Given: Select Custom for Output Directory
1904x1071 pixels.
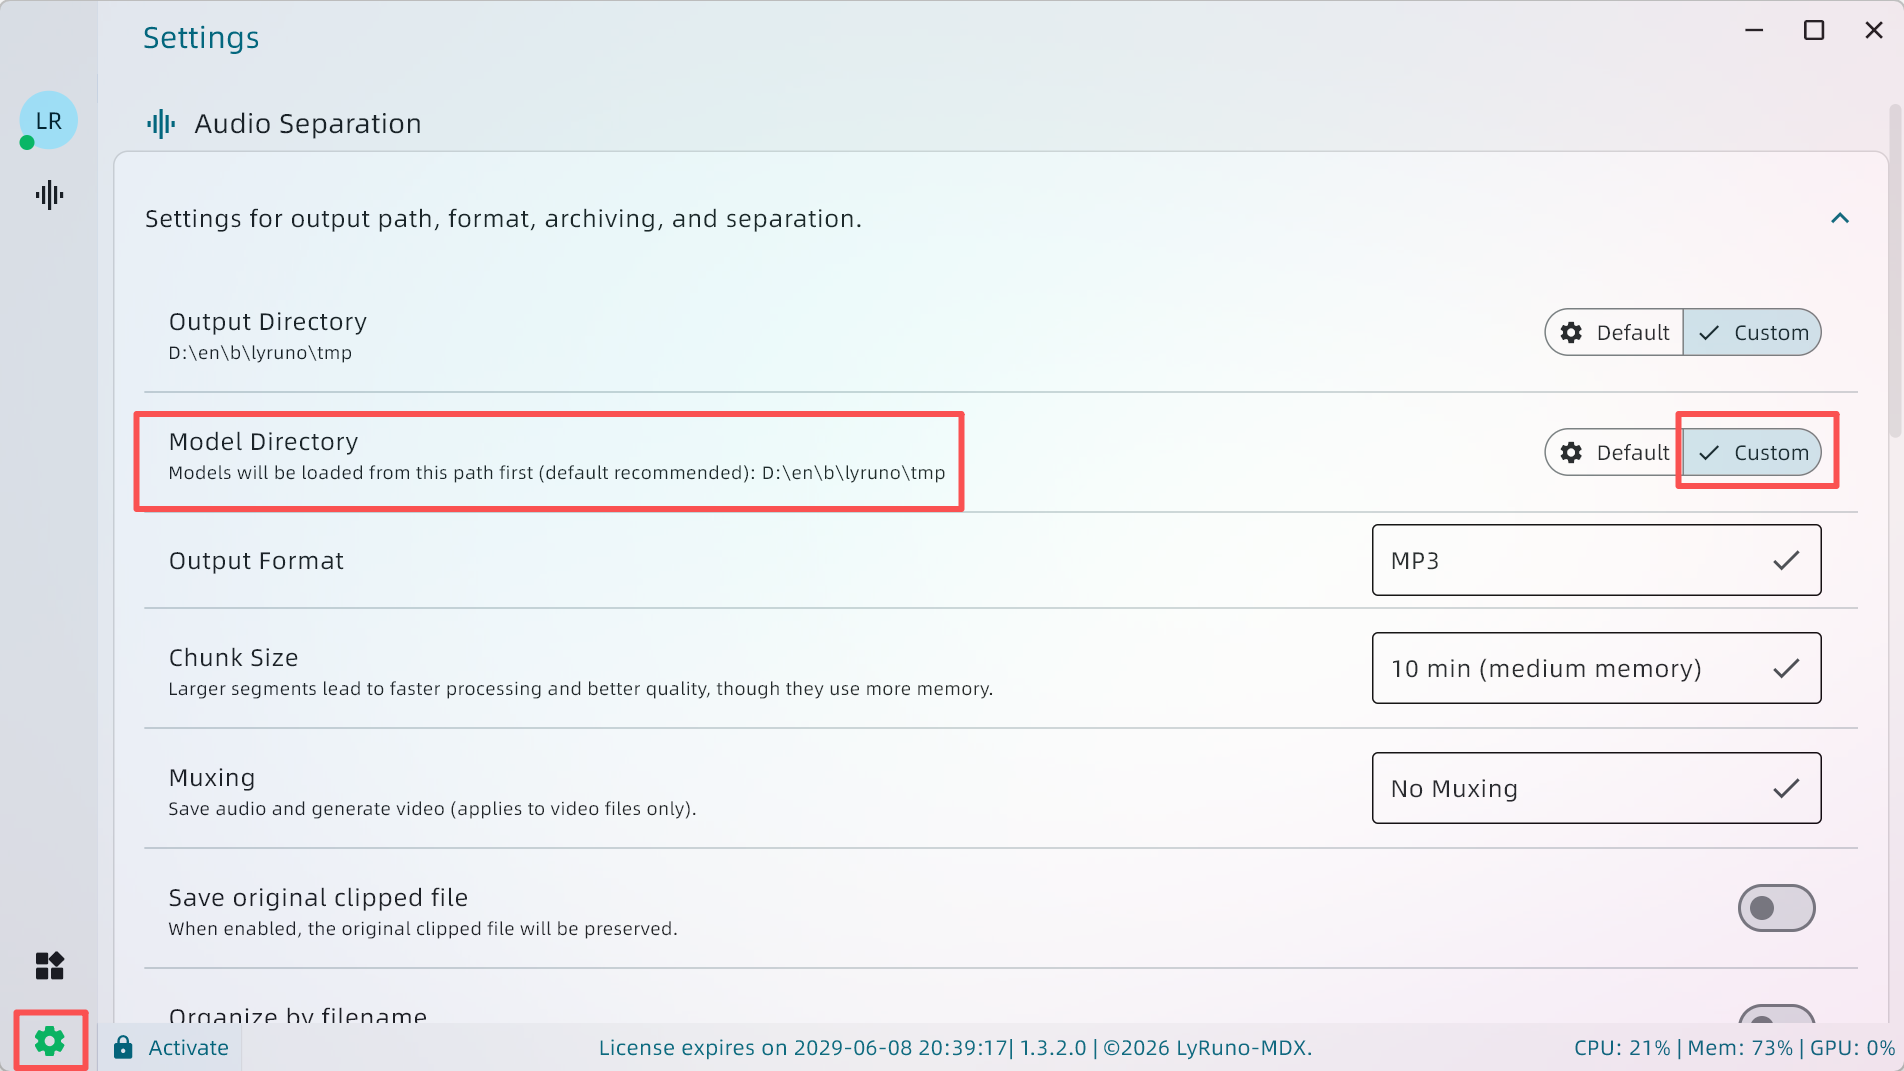Looking at the screenshot, I should click(x=1752, y=333).
